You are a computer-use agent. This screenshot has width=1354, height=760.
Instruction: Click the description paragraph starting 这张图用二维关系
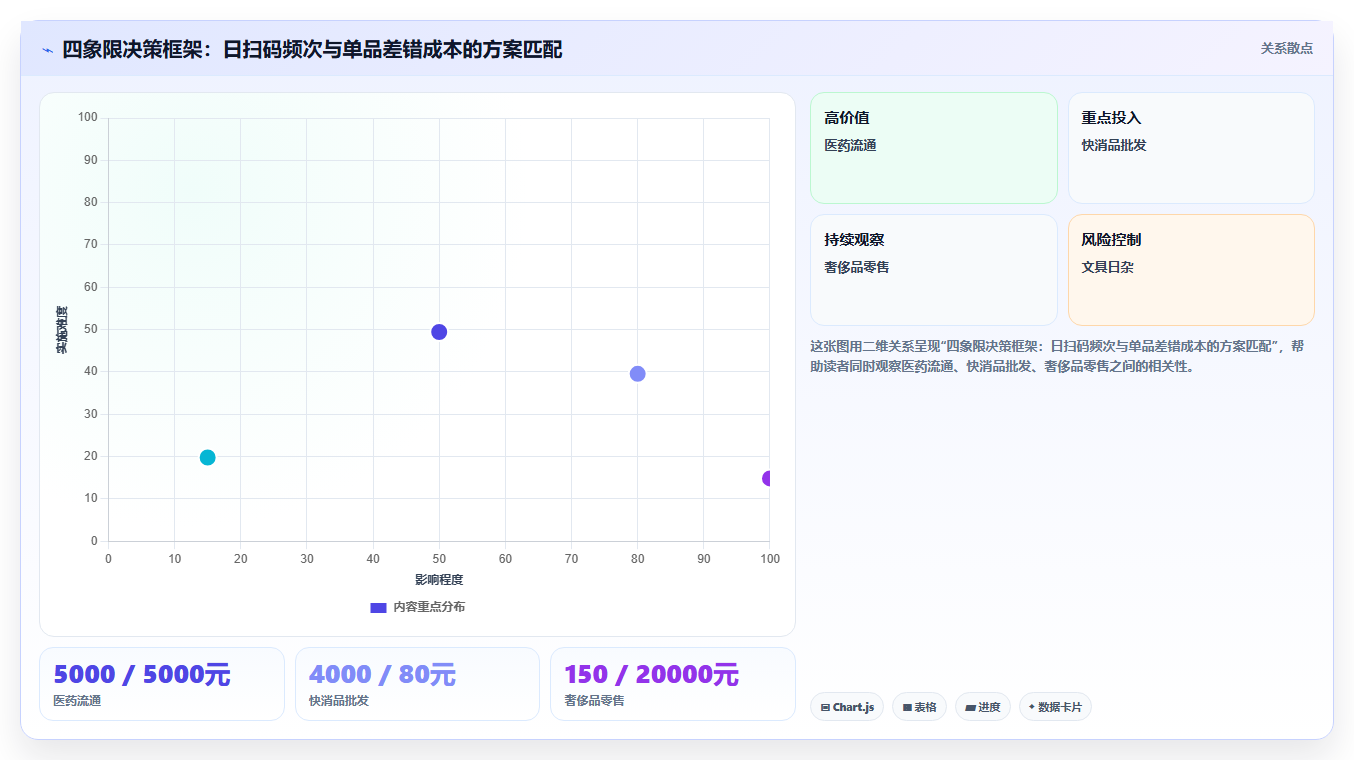1057,356
